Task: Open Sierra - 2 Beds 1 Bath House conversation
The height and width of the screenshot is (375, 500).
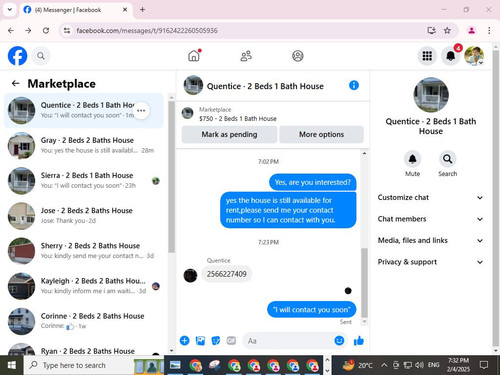Action: tap(84, 180)
